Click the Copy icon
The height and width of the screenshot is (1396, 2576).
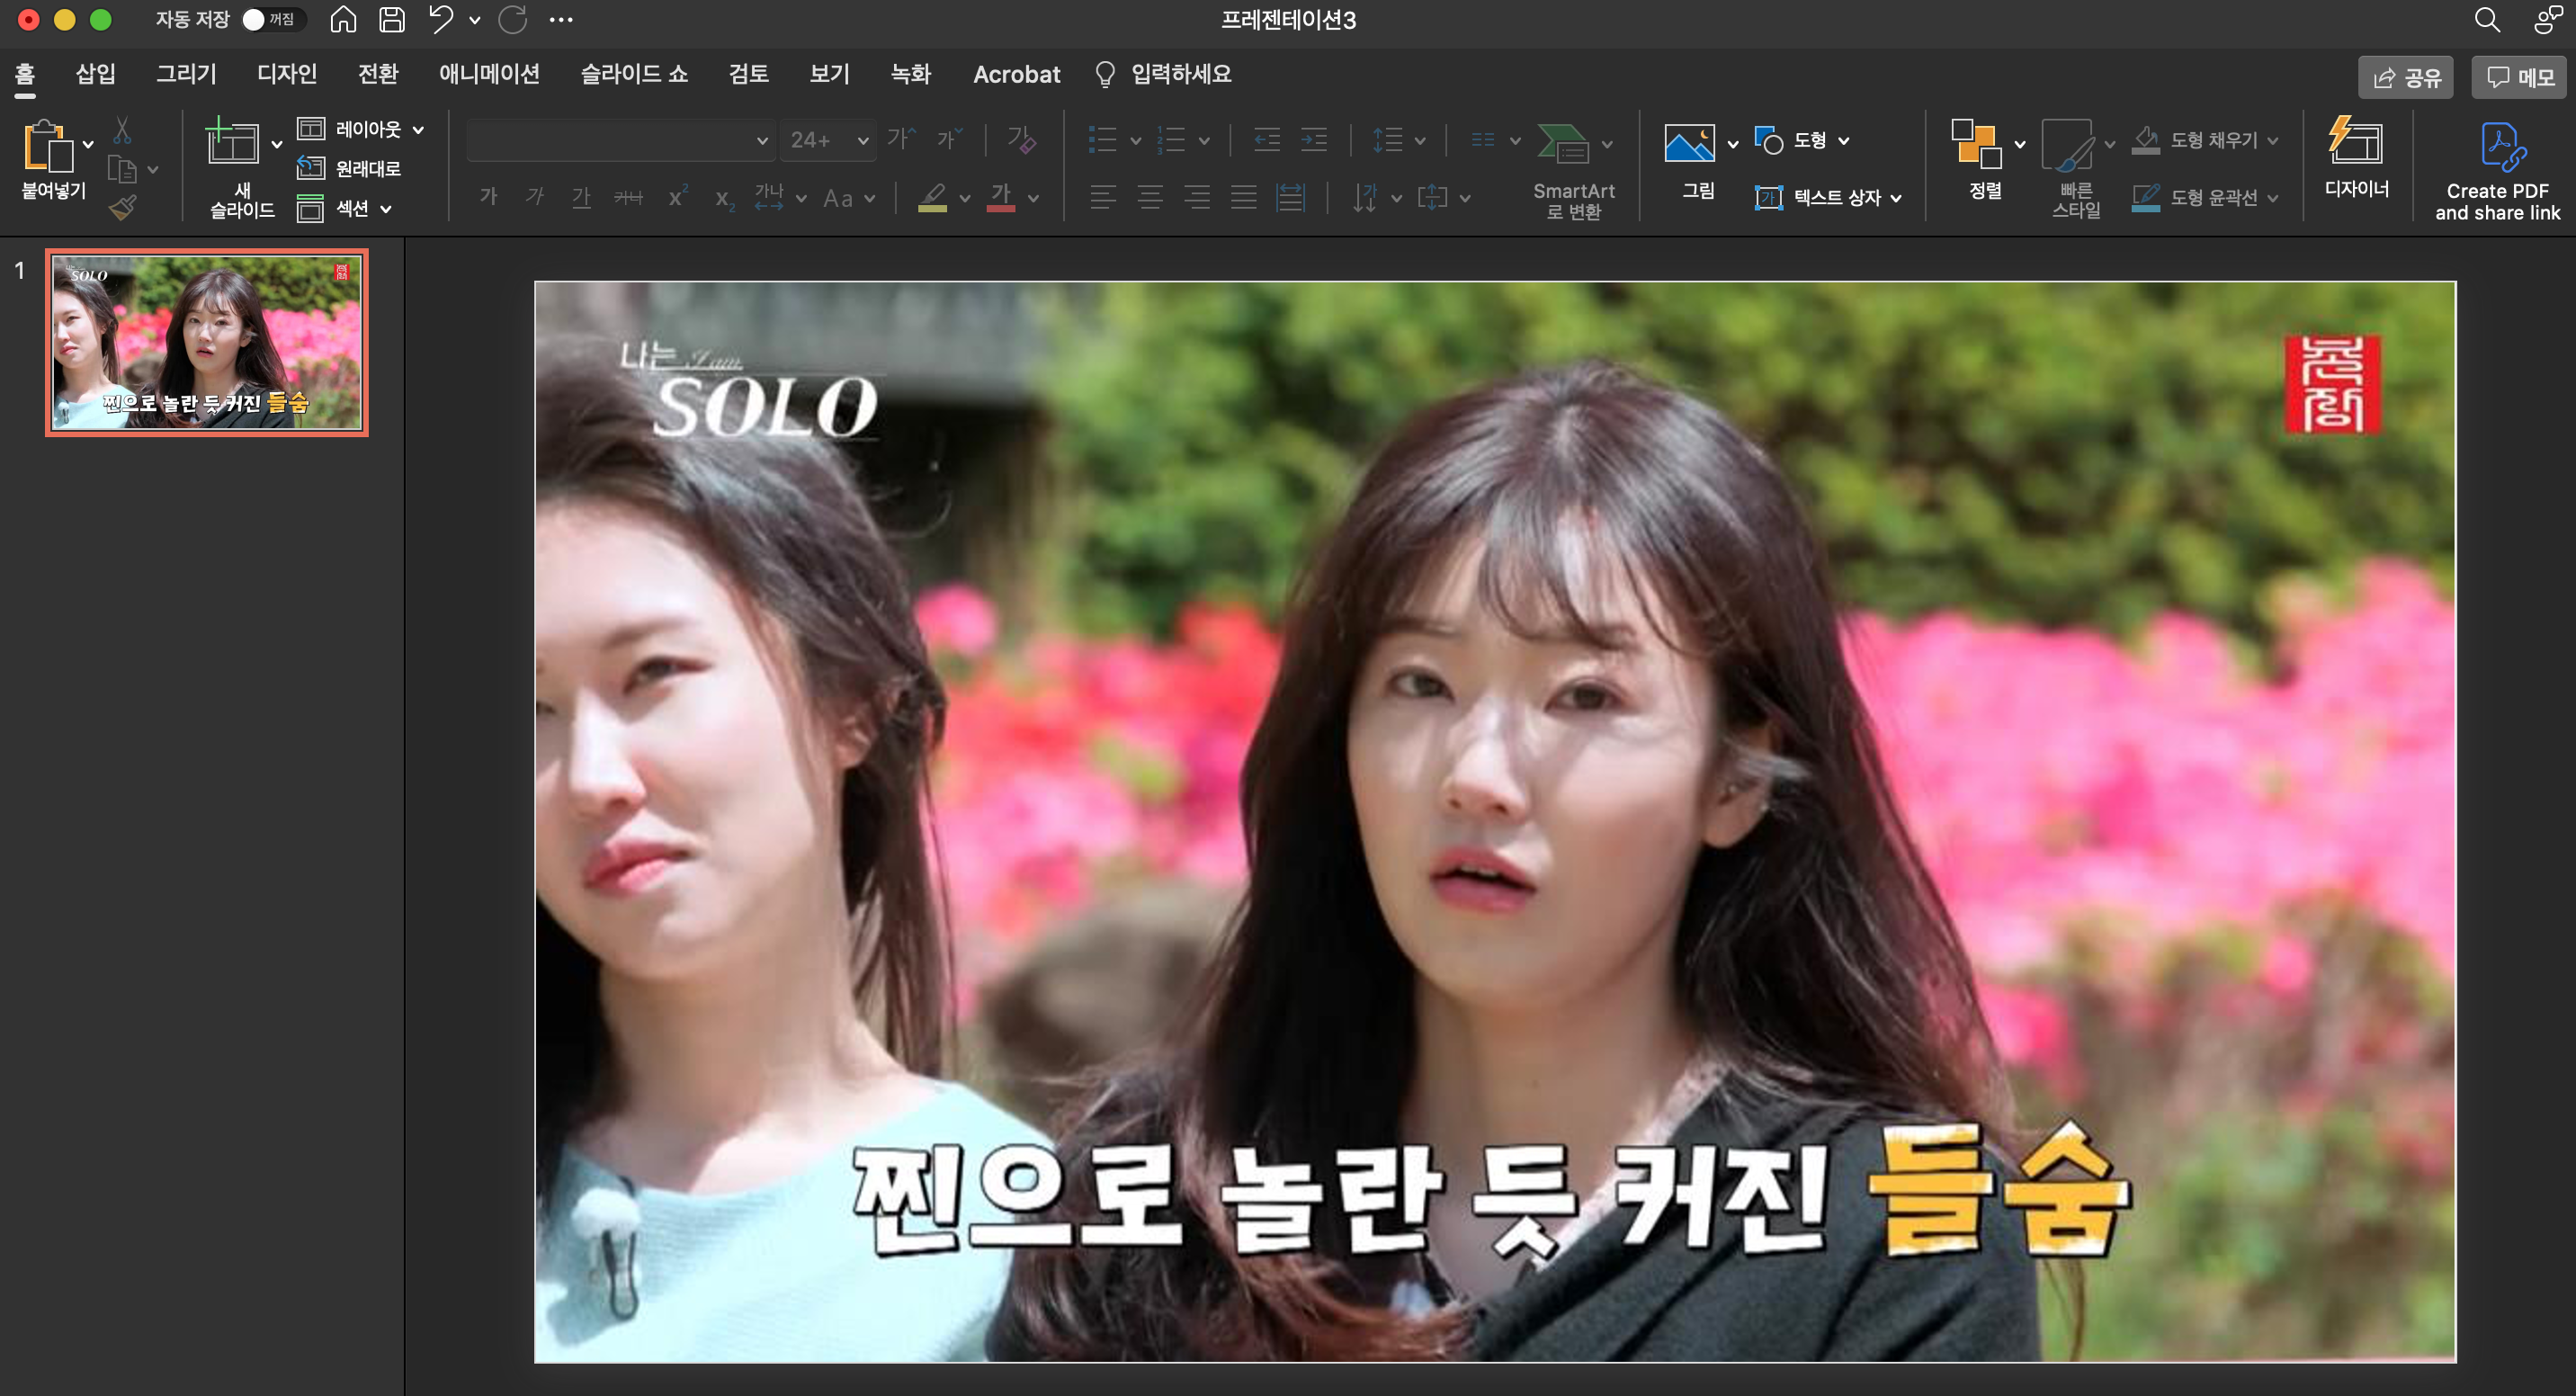[x=122, y=170]
